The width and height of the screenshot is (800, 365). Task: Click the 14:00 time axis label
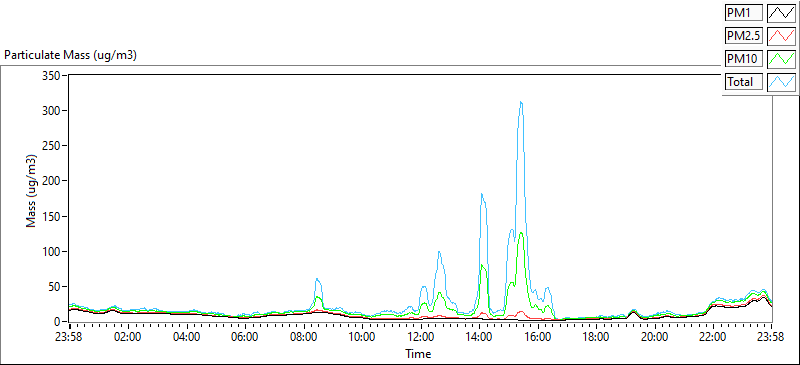coord(479,336)
